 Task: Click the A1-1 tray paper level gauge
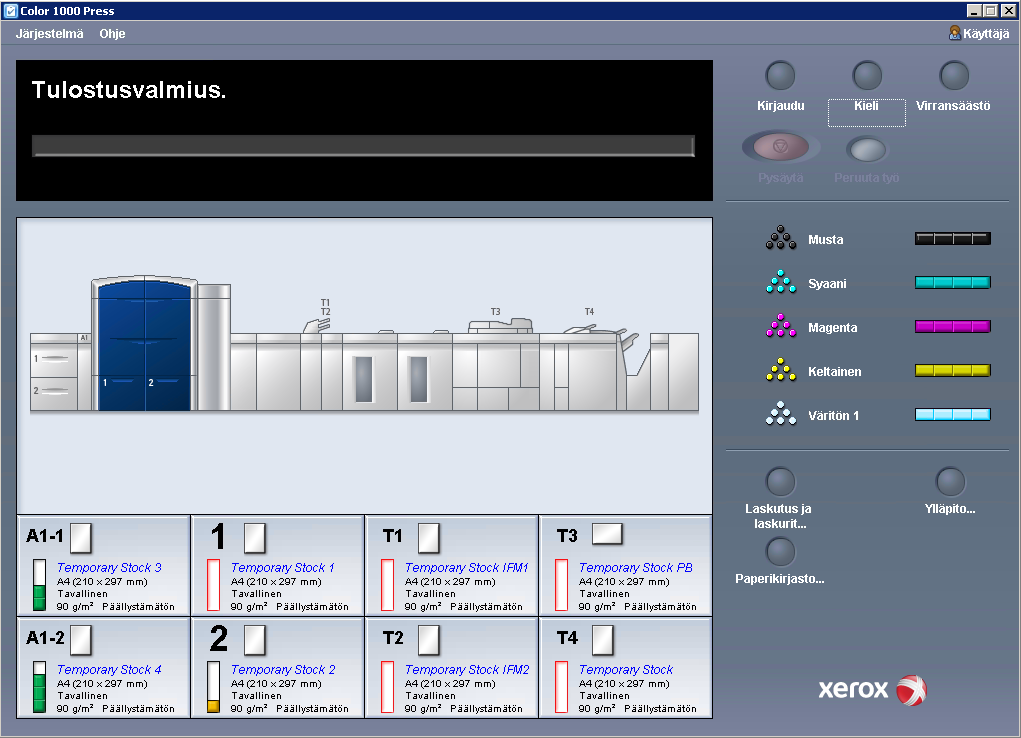click(39, 585)
